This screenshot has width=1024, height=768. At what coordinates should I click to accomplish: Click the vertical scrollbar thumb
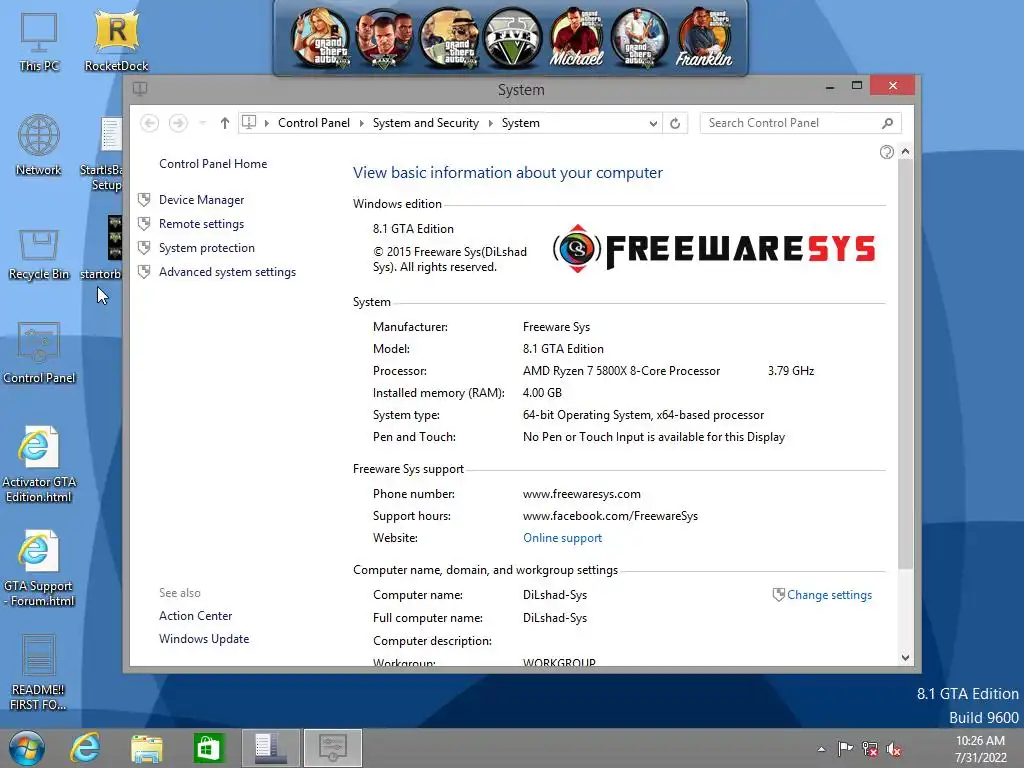905,363
